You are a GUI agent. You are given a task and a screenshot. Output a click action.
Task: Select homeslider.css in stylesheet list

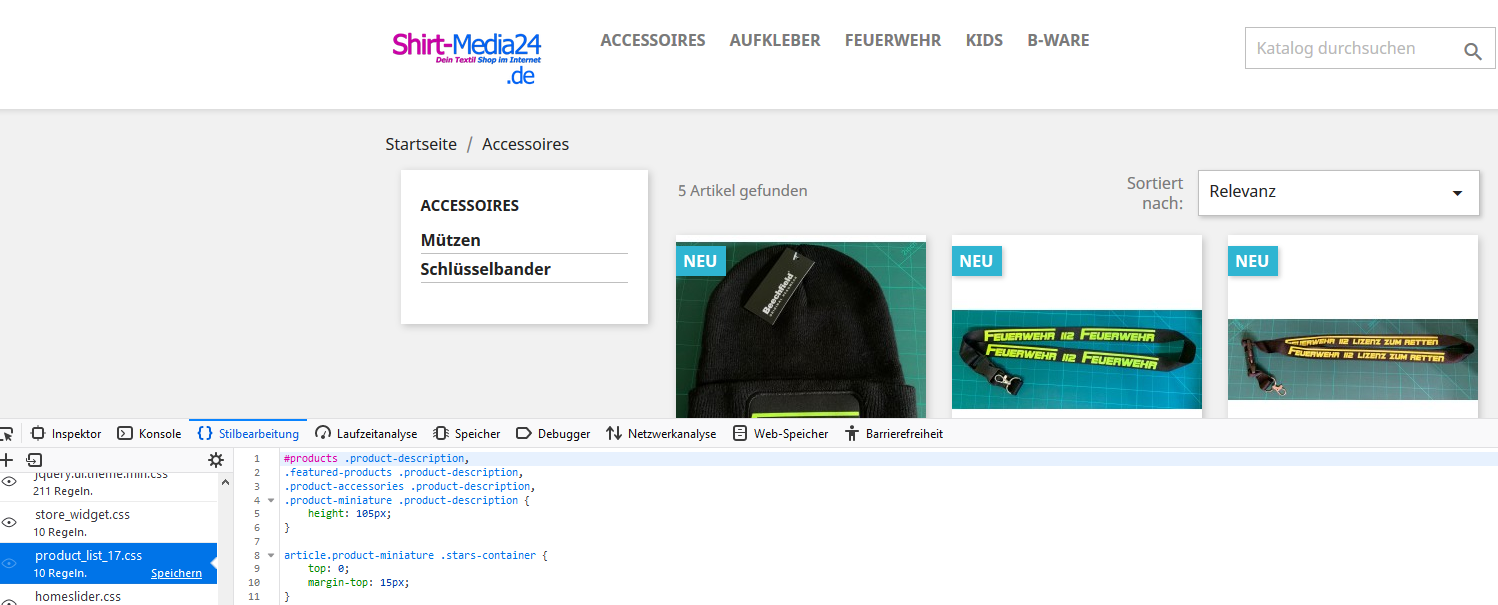pos(108,596)
